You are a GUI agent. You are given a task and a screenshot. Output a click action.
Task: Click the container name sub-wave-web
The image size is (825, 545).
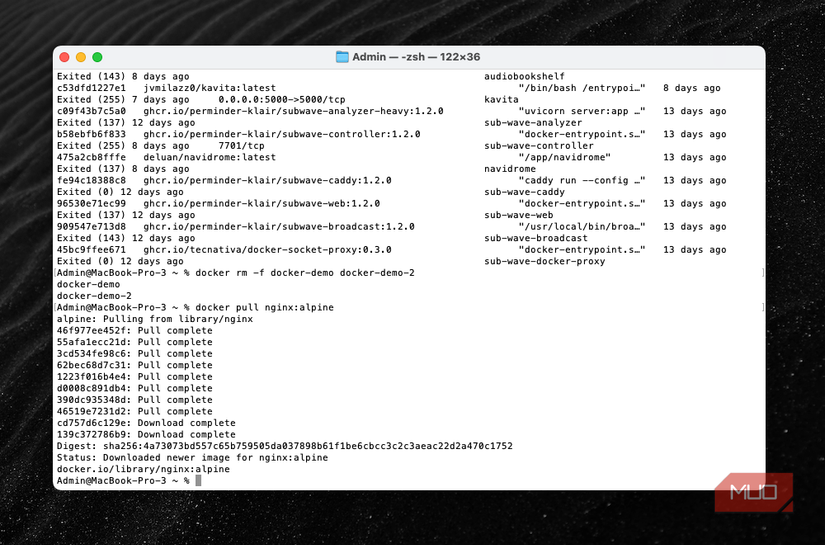click(519, 215)
